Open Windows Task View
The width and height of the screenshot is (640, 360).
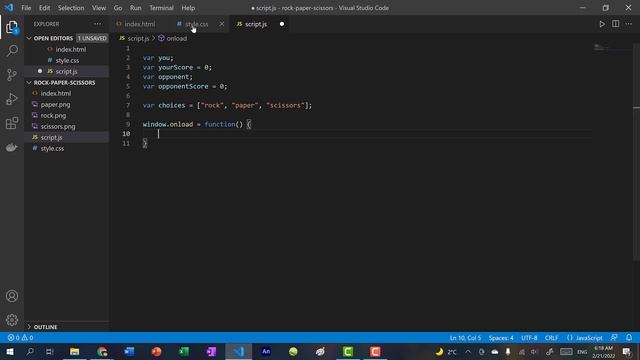click(x=50, y=351)
